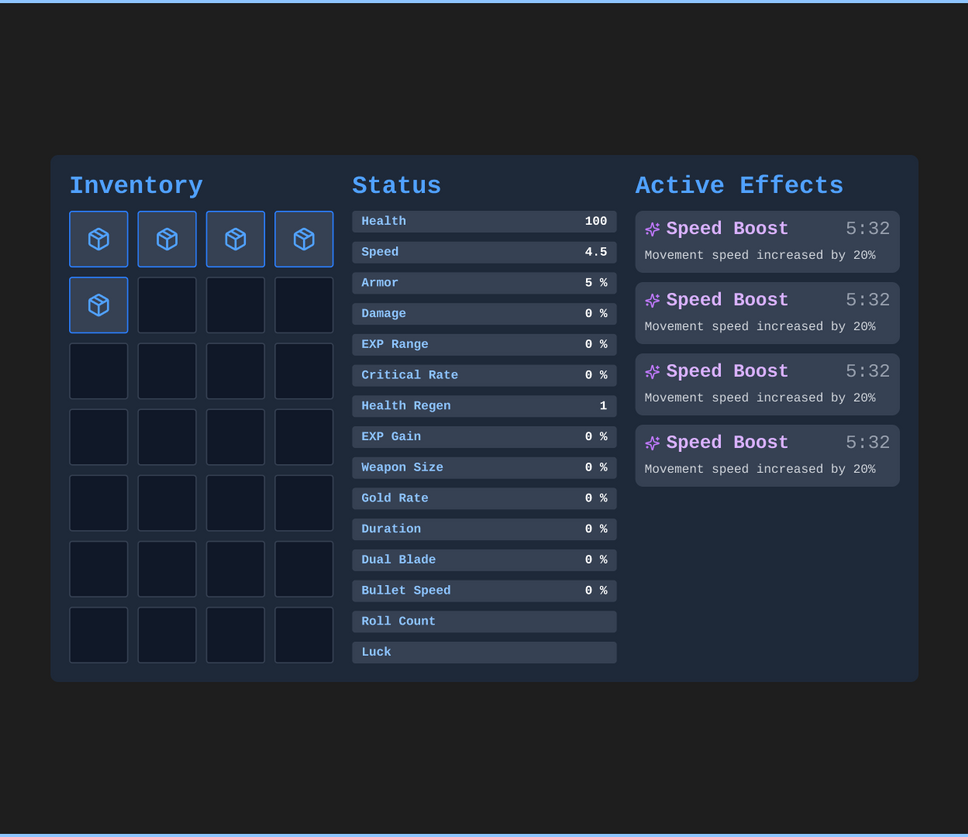
Task: Click the Health Regen value 1
Action: tap(603, 406)
